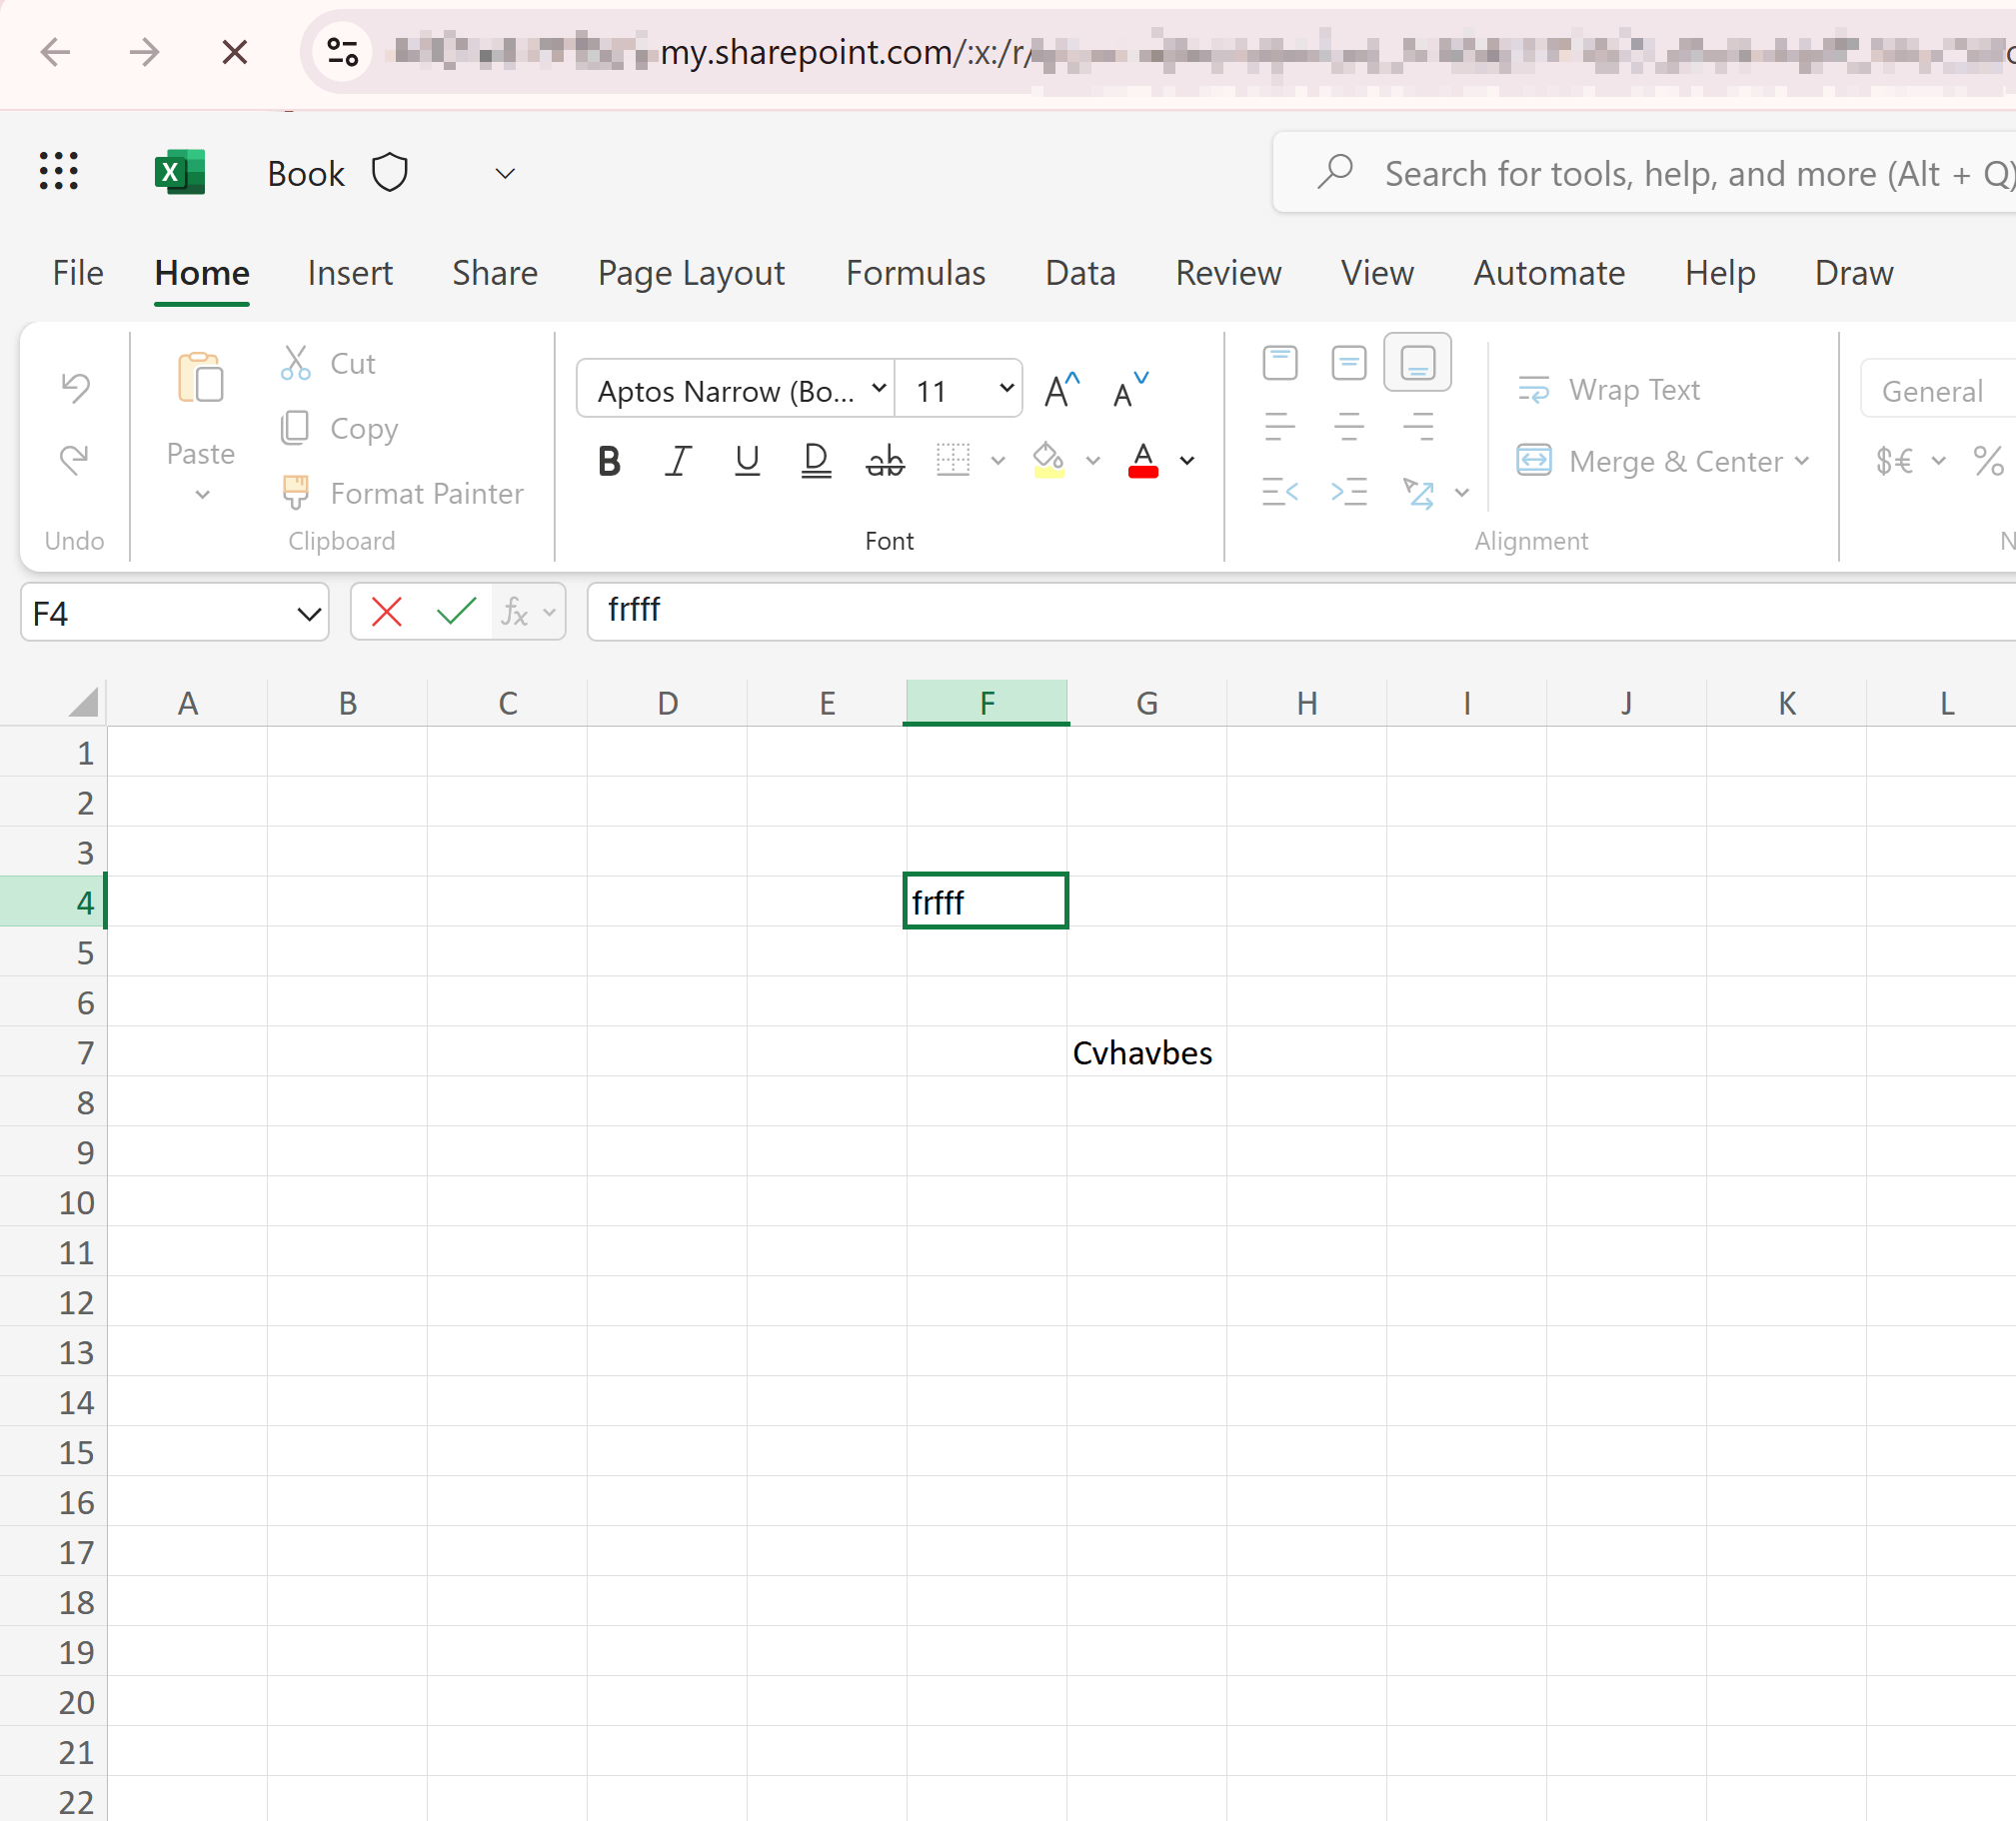This screenshot has width=2016, height=1821.
Task: Open the Microsoft 365 app launcher
Action: pos(58,172)
